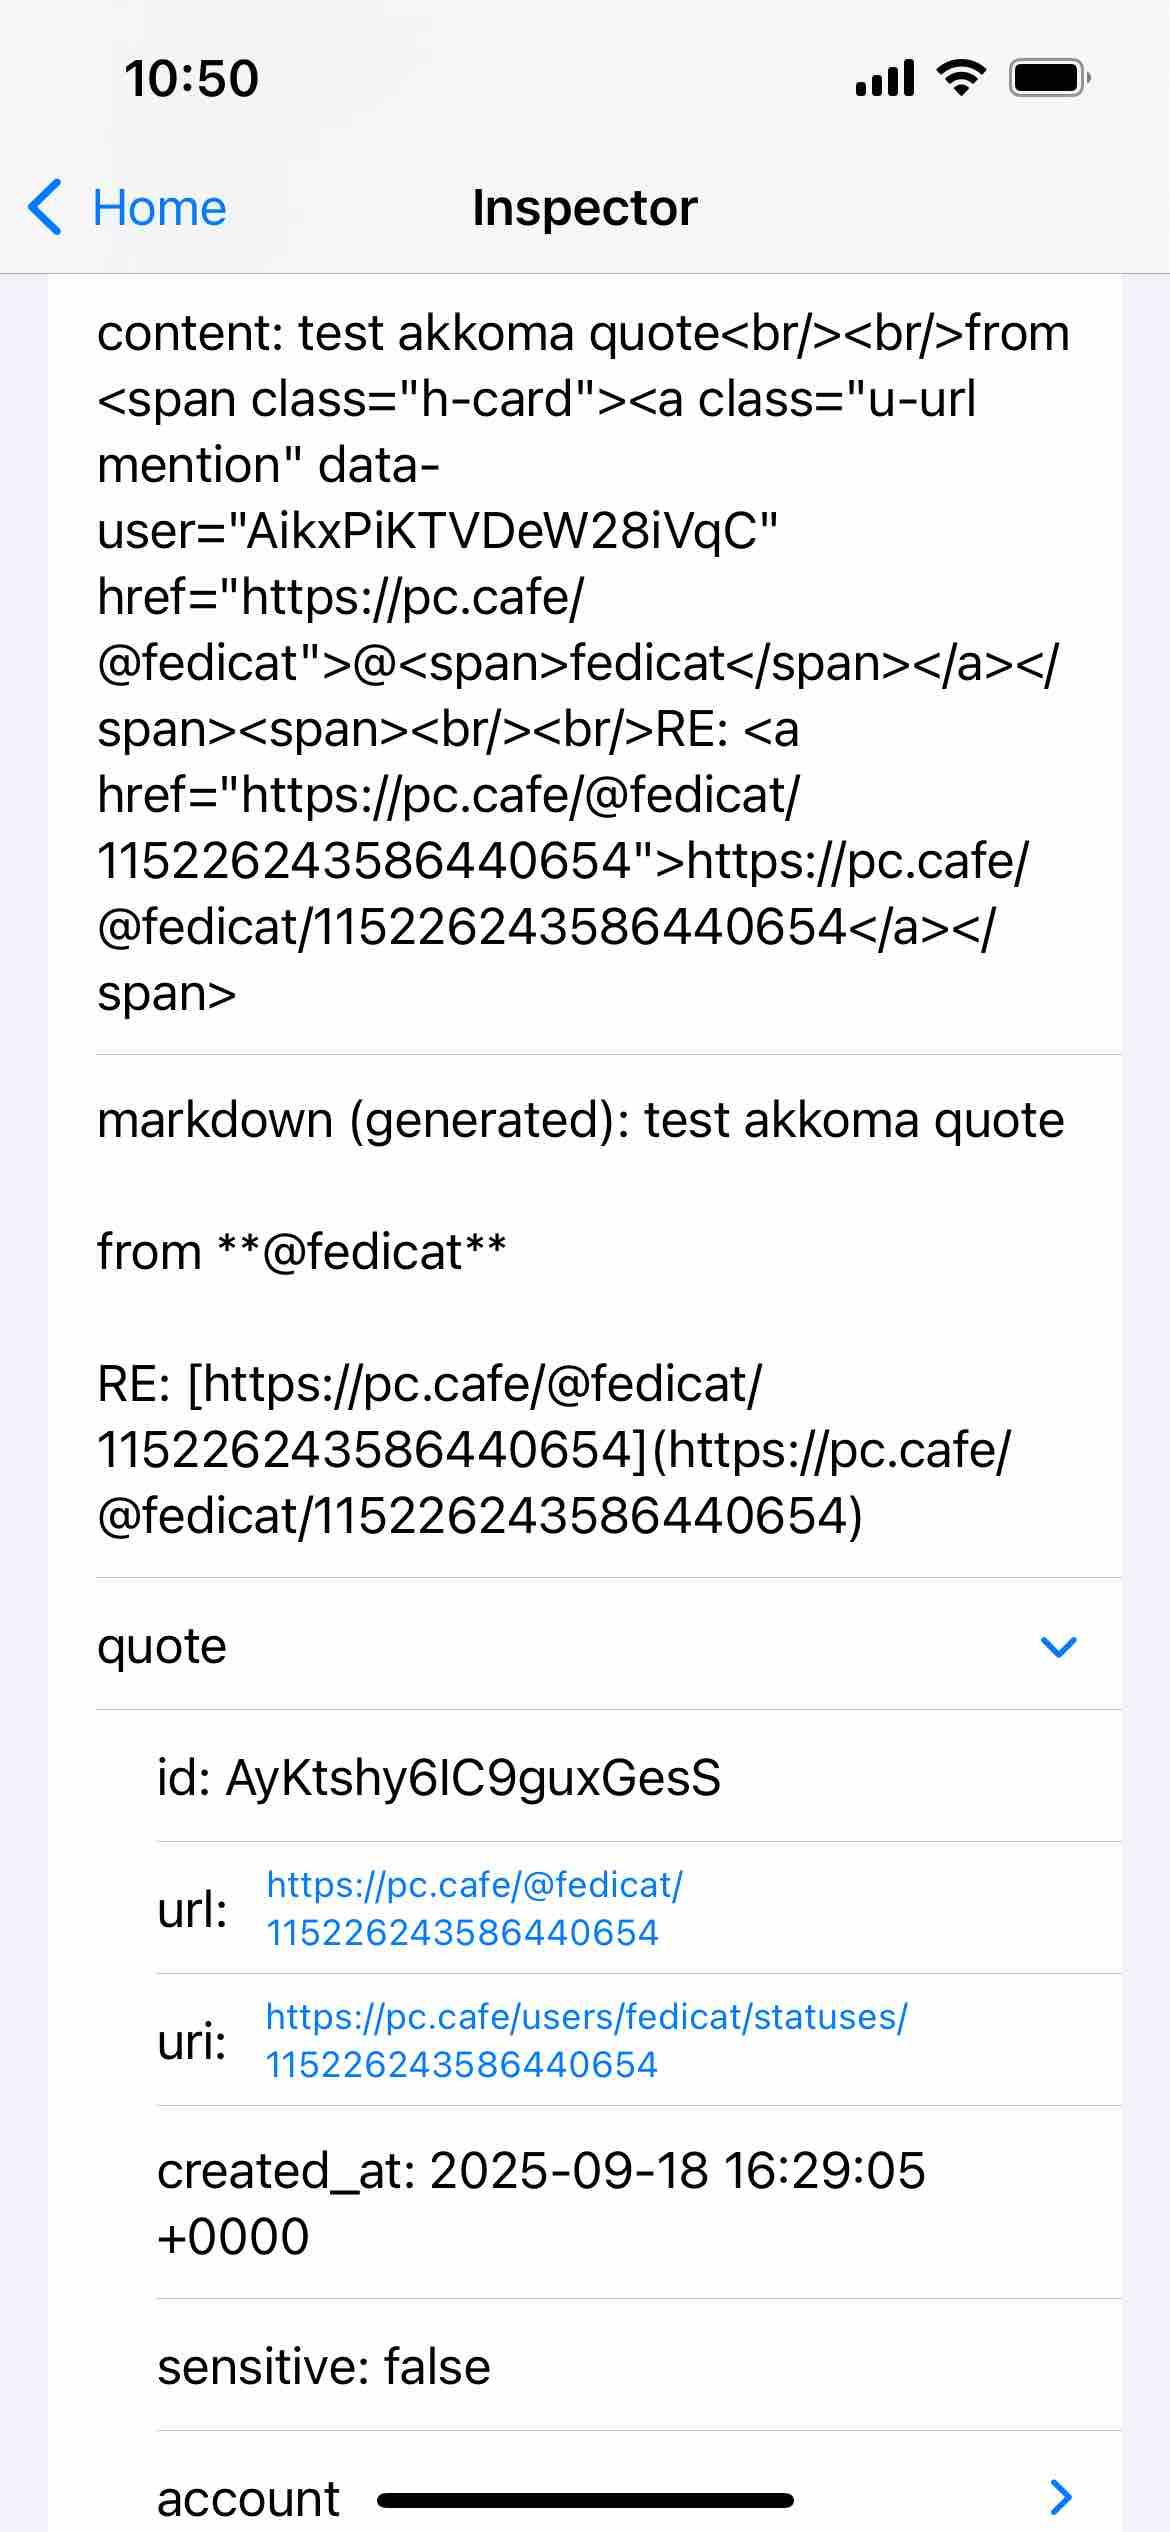Tap the quote id row
The height and width of the screenshot is (2532, 1170).
tap(639, 1777)
